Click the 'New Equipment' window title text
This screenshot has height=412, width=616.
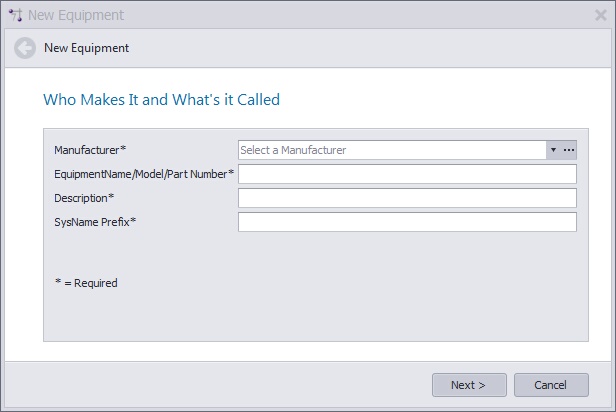tap(76, 15)
